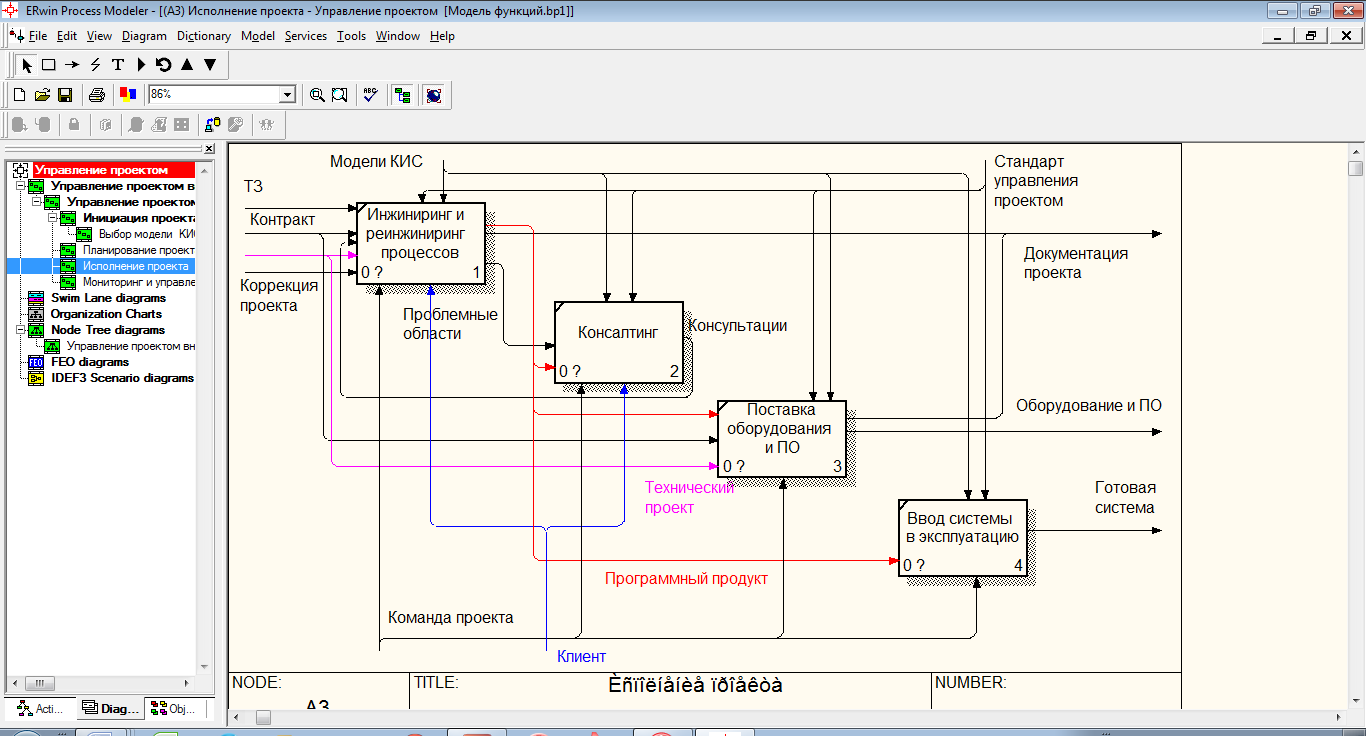Open the Edit menu

(67, 36)
